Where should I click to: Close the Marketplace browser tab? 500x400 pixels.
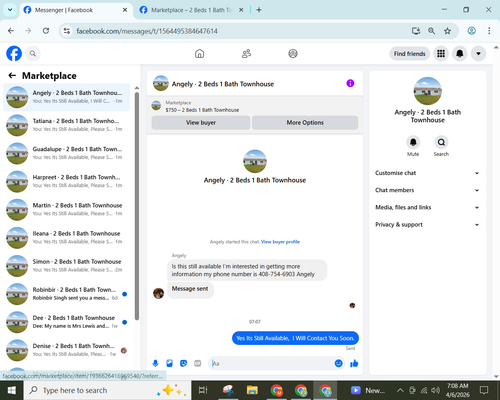241,10
